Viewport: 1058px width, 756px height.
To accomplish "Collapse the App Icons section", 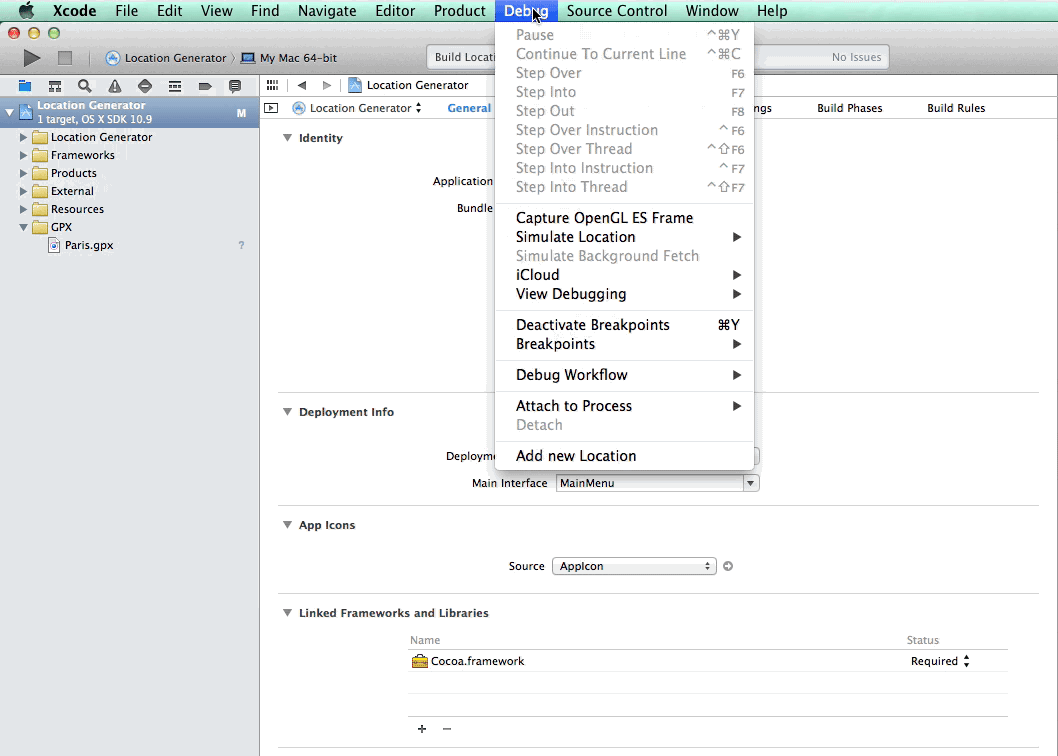I will 287,524.
